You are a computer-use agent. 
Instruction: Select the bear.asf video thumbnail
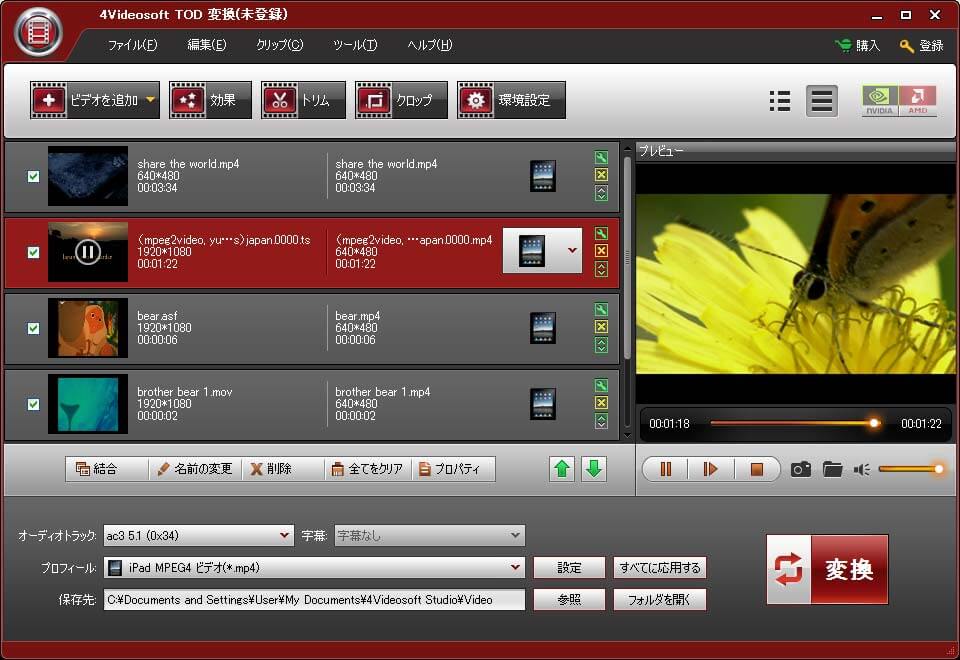pyautogui.click(x=88, y=328)
